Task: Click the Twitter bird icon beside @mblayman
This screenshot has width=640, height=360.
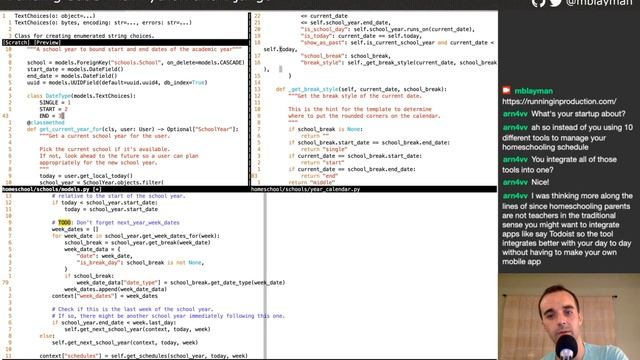Action: [x=556, y=3]
